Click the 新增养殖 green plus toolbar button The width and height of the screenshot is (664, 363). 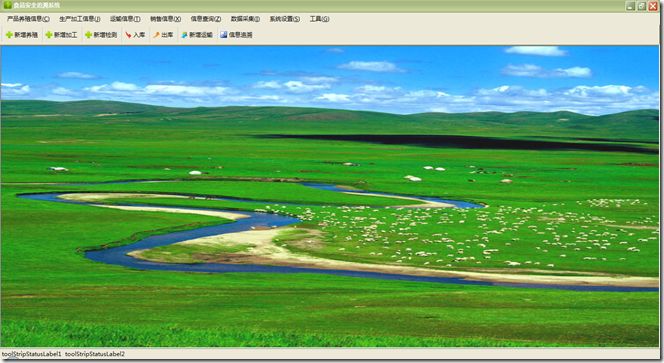(22, 35)
